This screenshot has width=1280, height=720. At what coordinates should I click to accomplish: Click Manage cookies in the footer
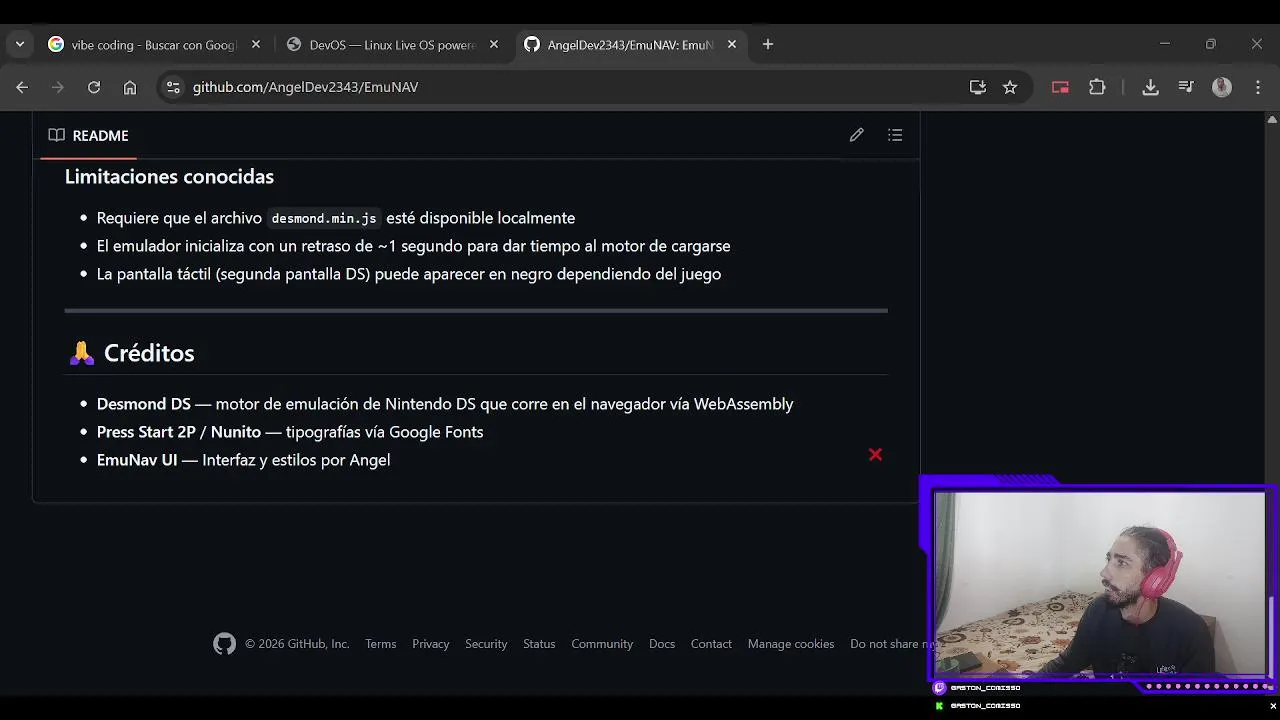point(791,644)
